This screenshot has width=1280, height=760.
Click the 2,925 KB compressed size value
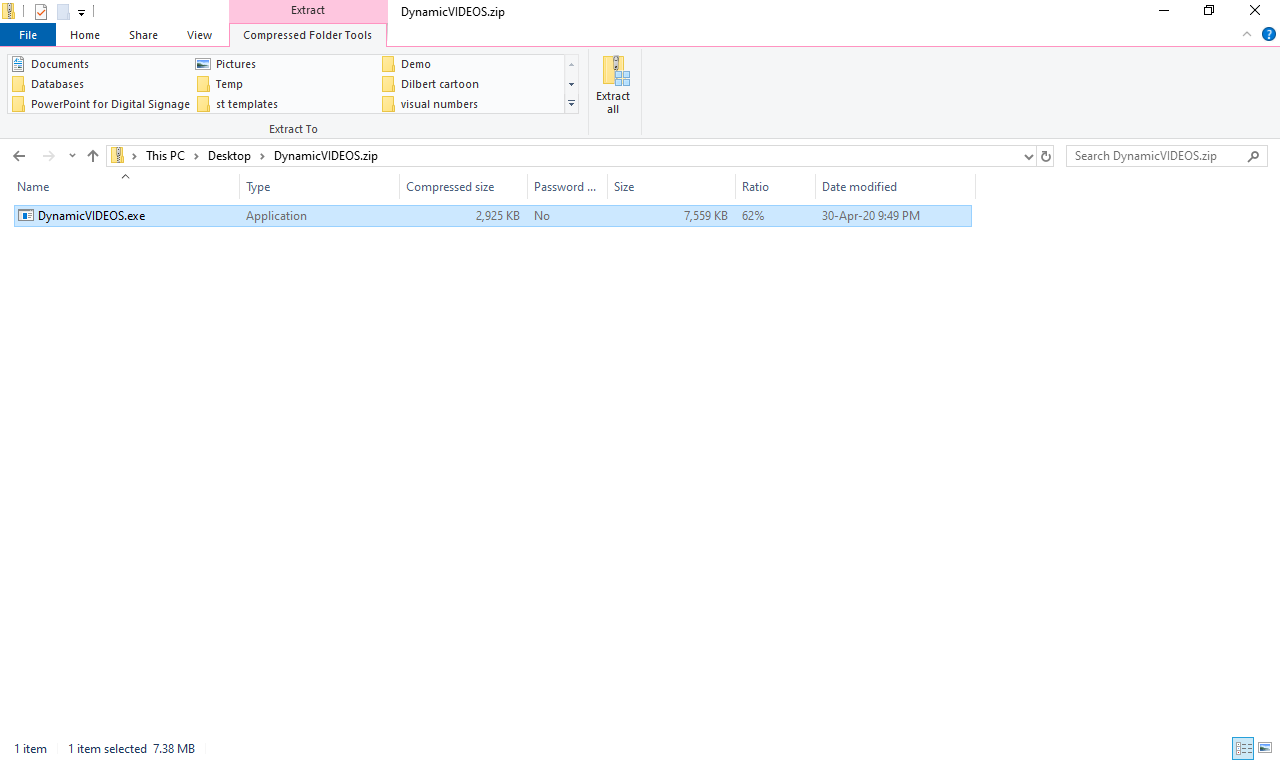coord(497,216)
